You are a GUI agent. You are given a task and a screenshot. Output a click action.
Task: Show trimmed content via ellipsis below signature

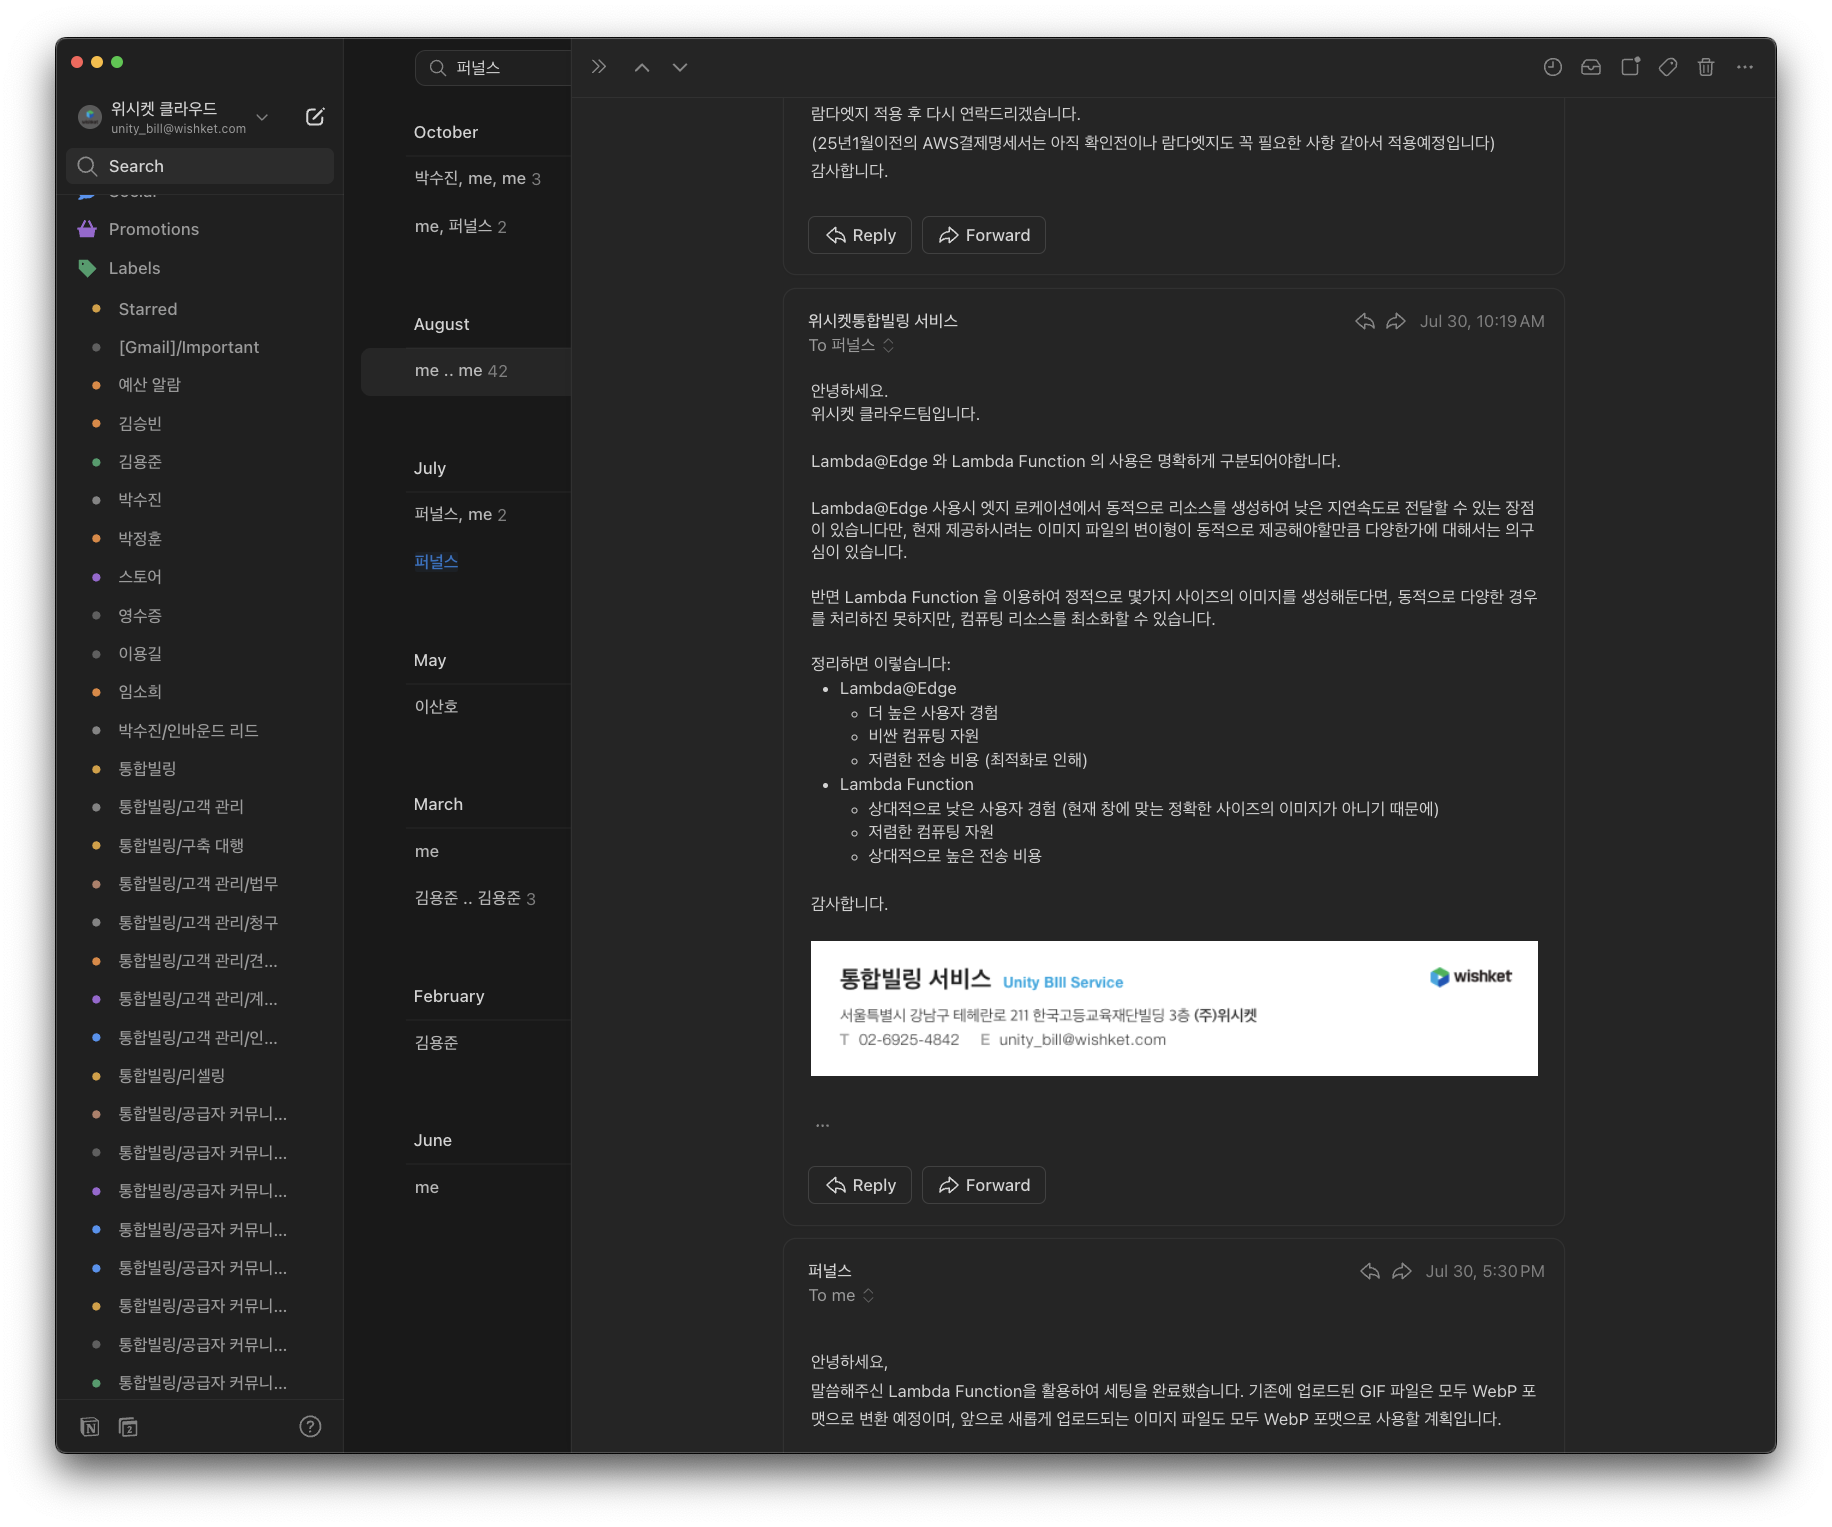click(x=822, y=1125)
